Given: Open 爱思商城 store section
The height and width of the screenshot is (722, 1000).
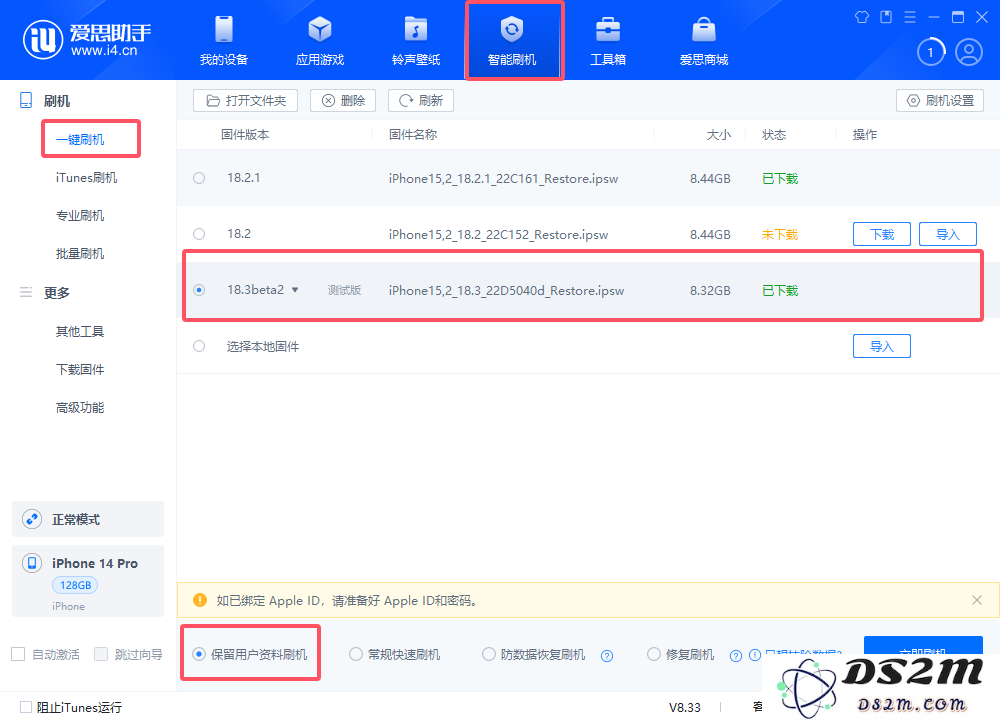Looking at the screenshot, I should tap(703, 41).
